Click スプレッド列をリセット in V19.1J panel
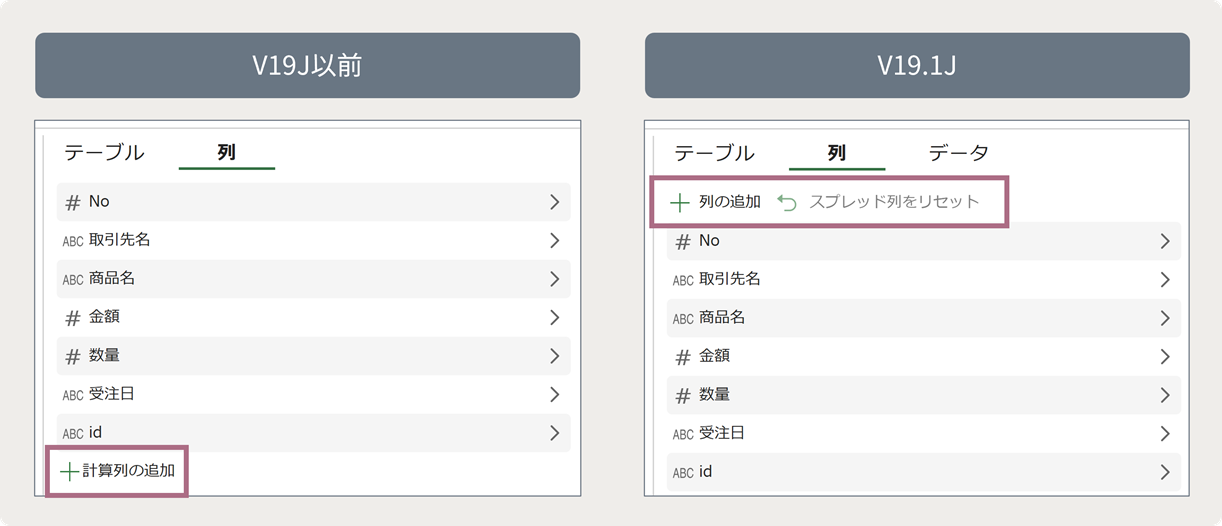Image resolution: width=1222 pixels, height=526 pixels. point(894,202)
